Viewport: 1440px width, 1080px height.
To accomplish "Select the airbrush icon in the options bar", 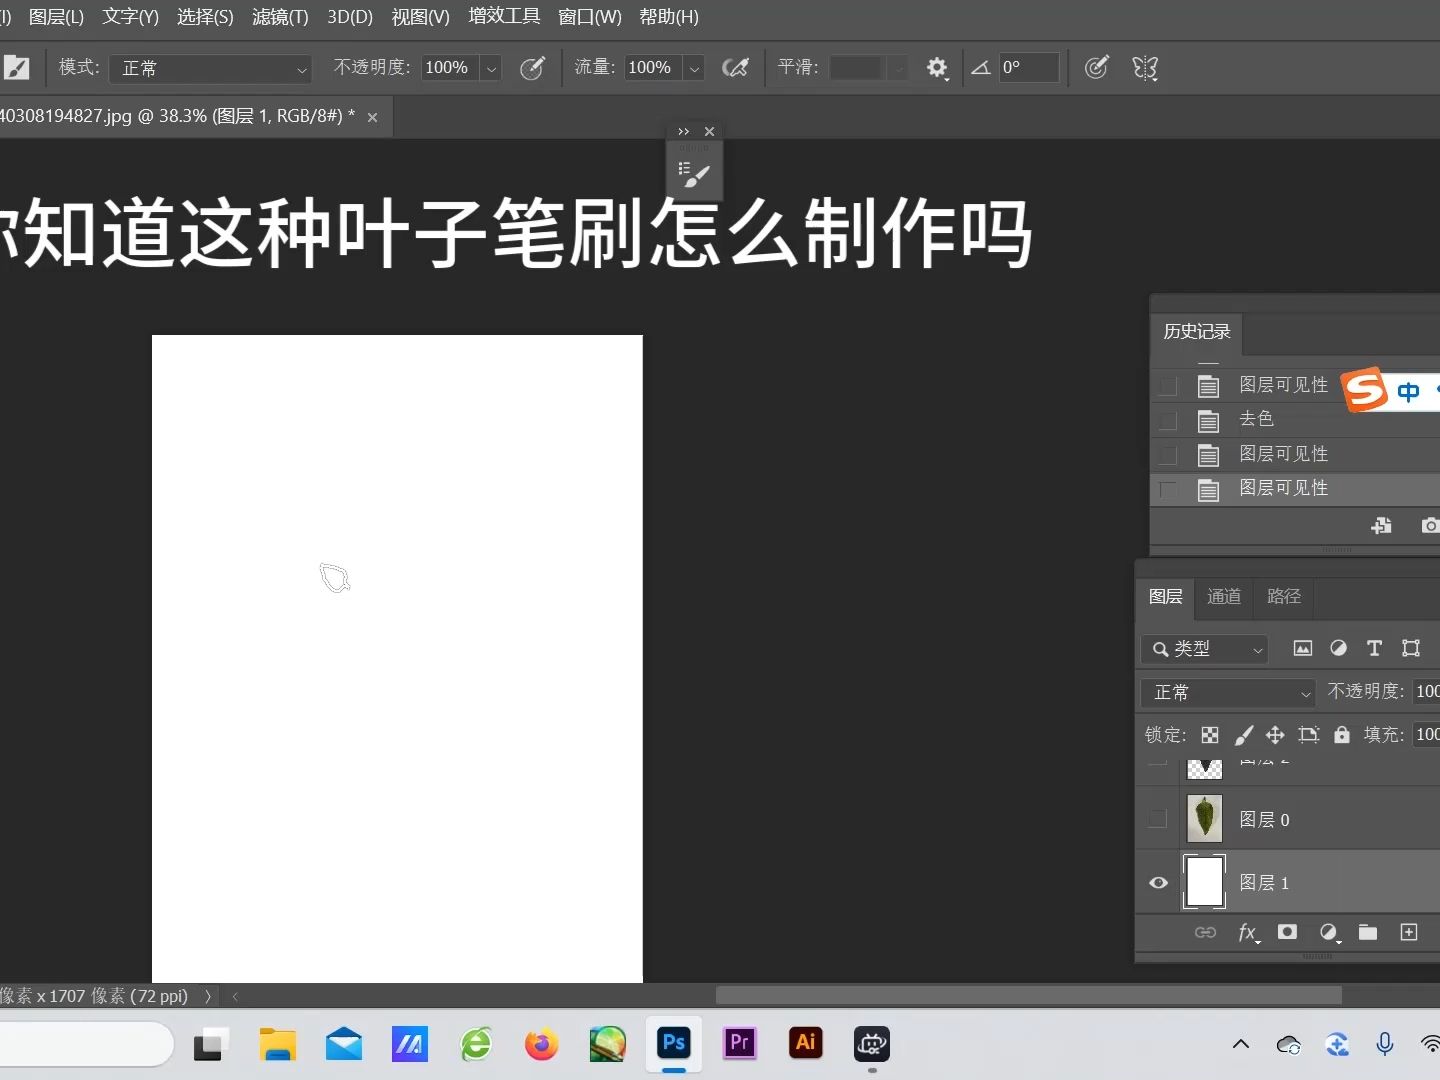I will (737, 68).
